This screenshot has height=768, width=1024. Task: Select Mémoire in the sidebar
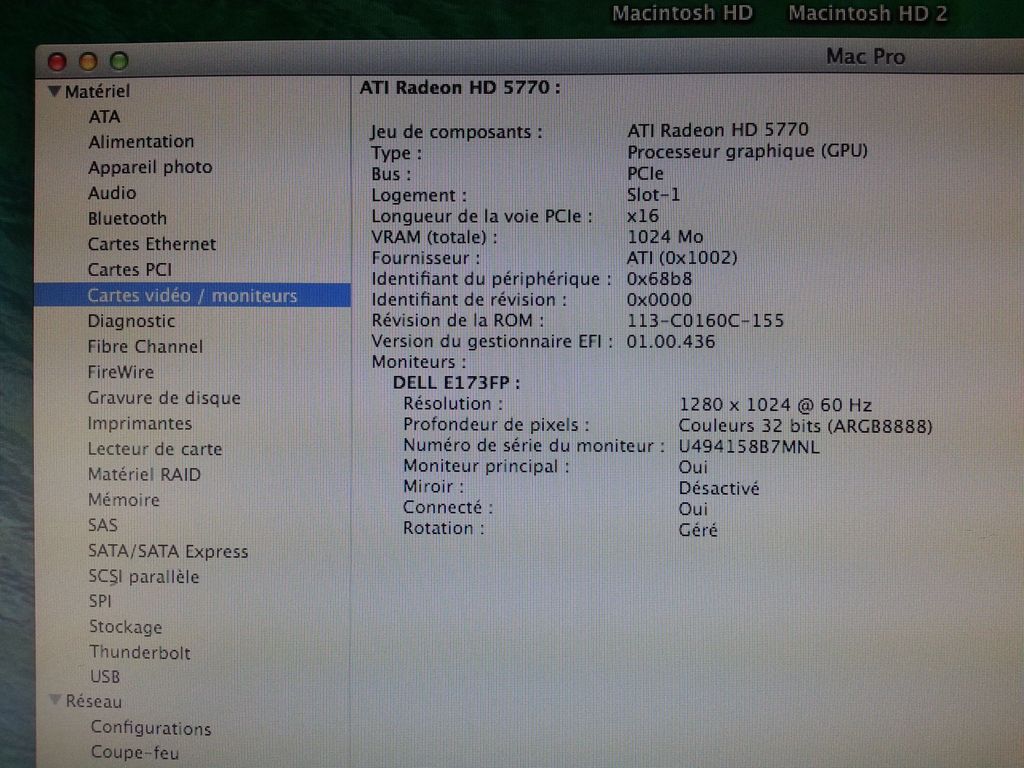124,500
